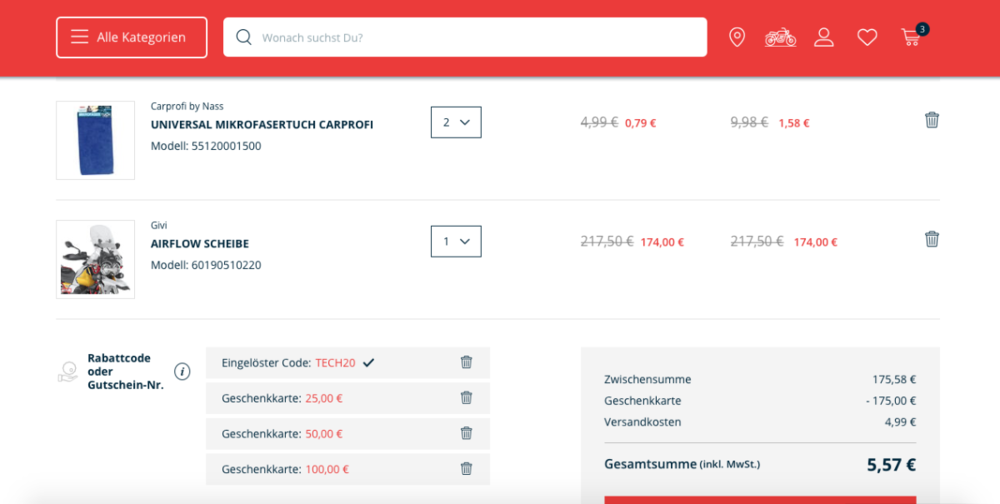
Task: Open the wishlist heart icon
Action: 867,37
